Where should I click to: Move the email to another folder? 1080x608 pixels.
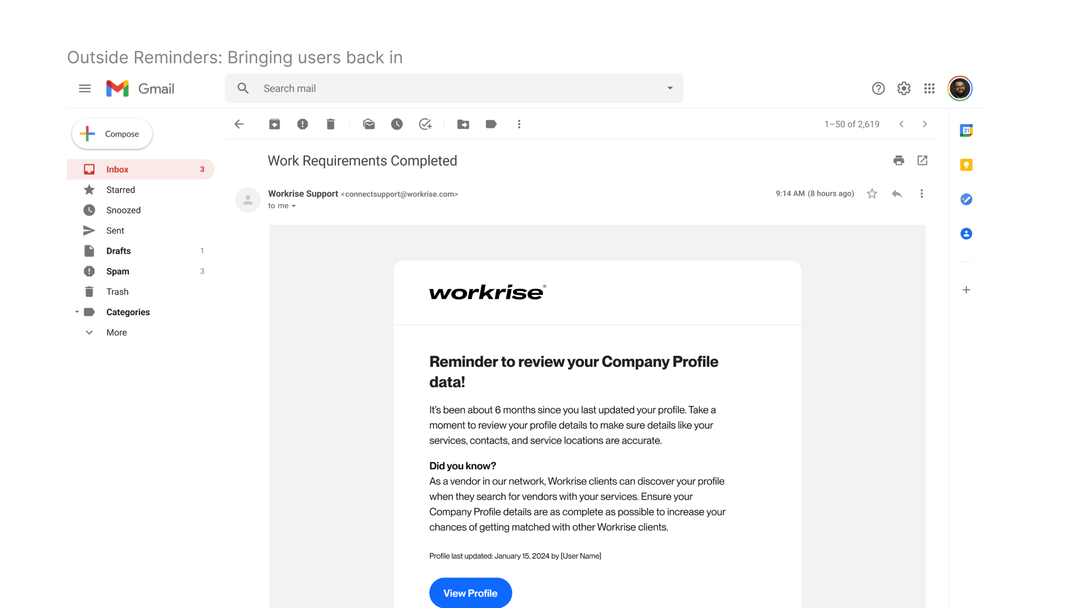462,123
